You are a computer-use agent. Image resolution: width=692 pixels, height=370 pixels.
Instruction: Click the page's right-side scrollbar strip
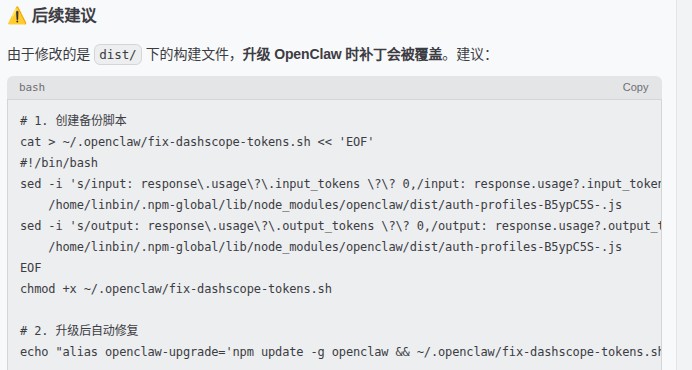pos(684,185)
